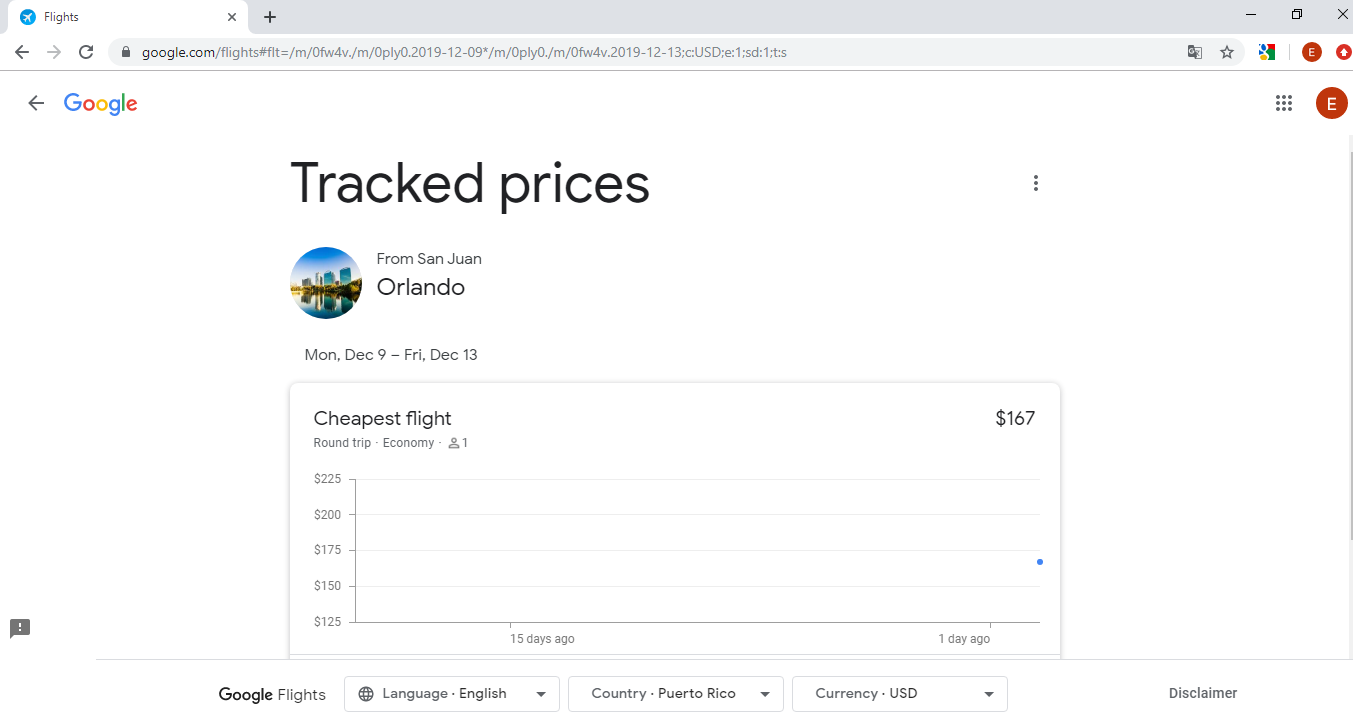
Task: Close the Flights tab
Action: [x=232, y=17]
